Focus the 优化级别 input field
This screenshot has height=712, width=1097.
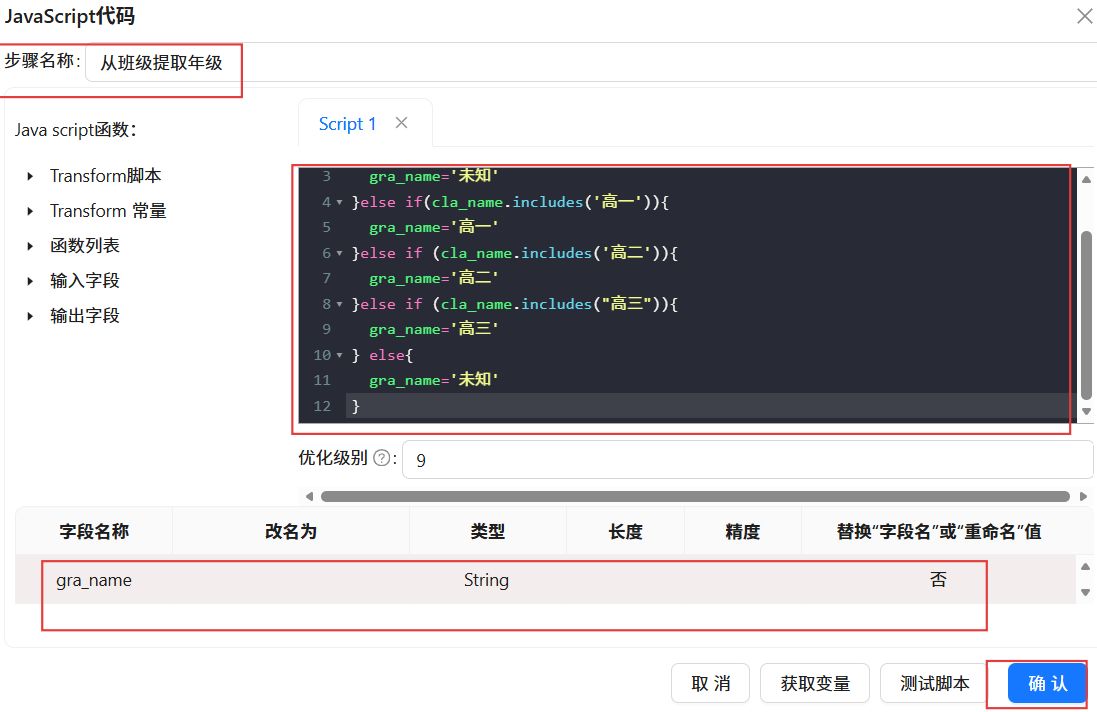pos(747,460)
